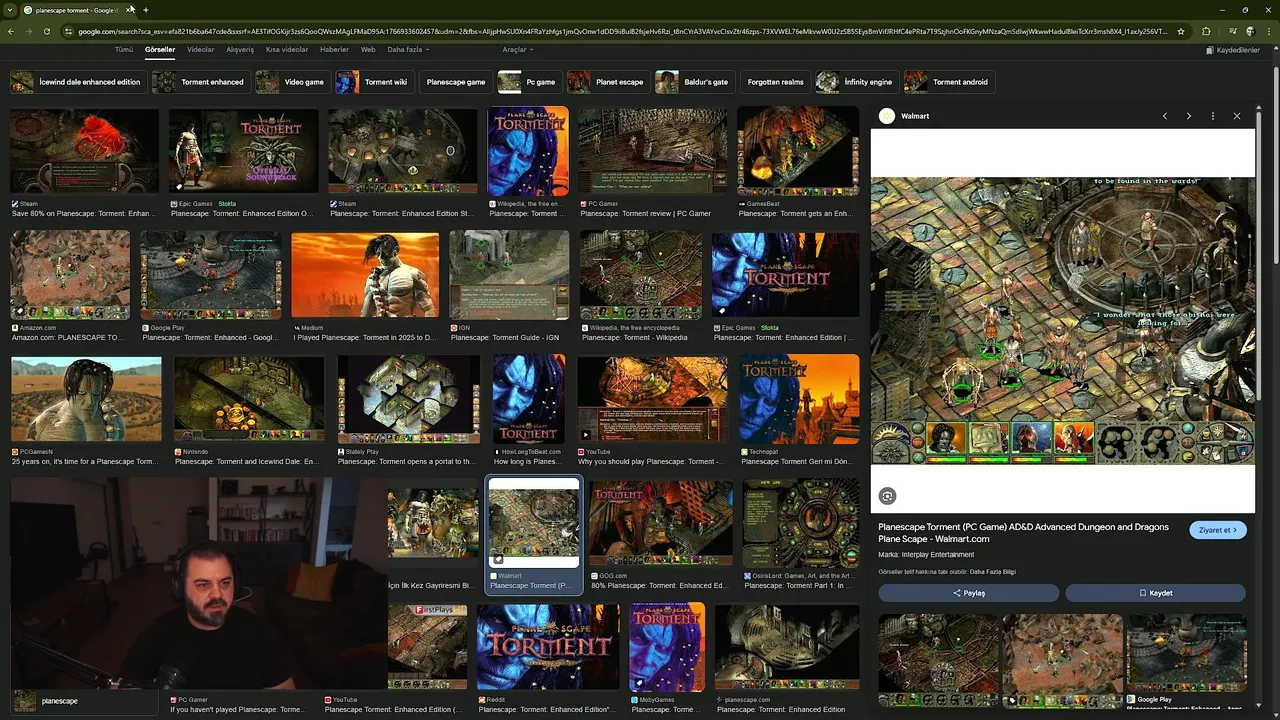Open a new browser tab
1280x720 pixels.
(x=146, y=10)
